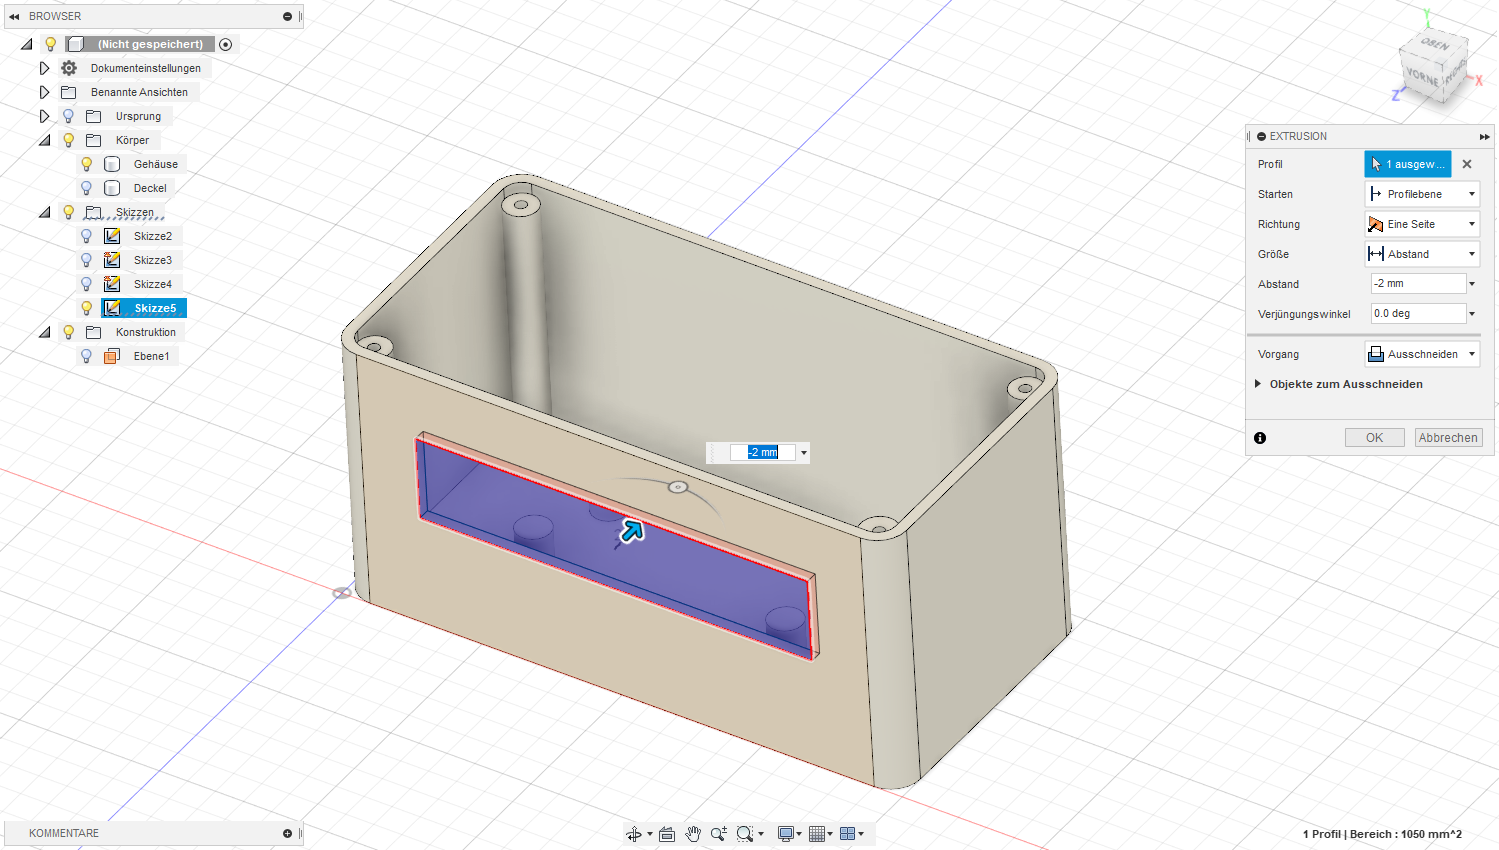Open the Größe Abstand dropdown
This screenshot has height=850, width=1499.
point(1422,254)
